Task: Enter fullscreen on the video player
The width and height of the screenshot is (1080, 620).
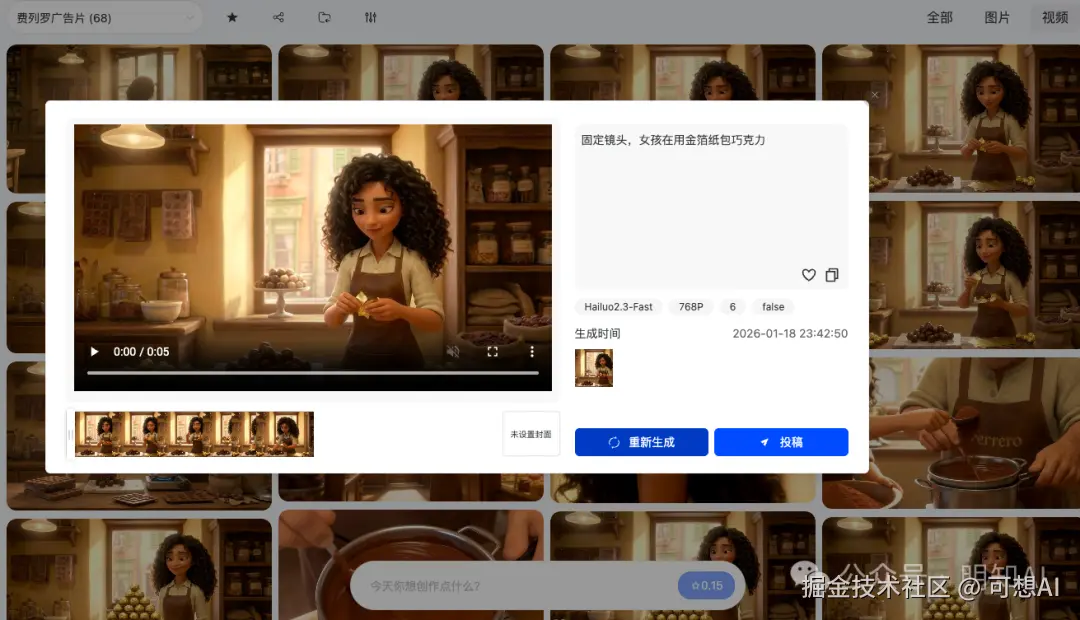Action: click(492, 351)
